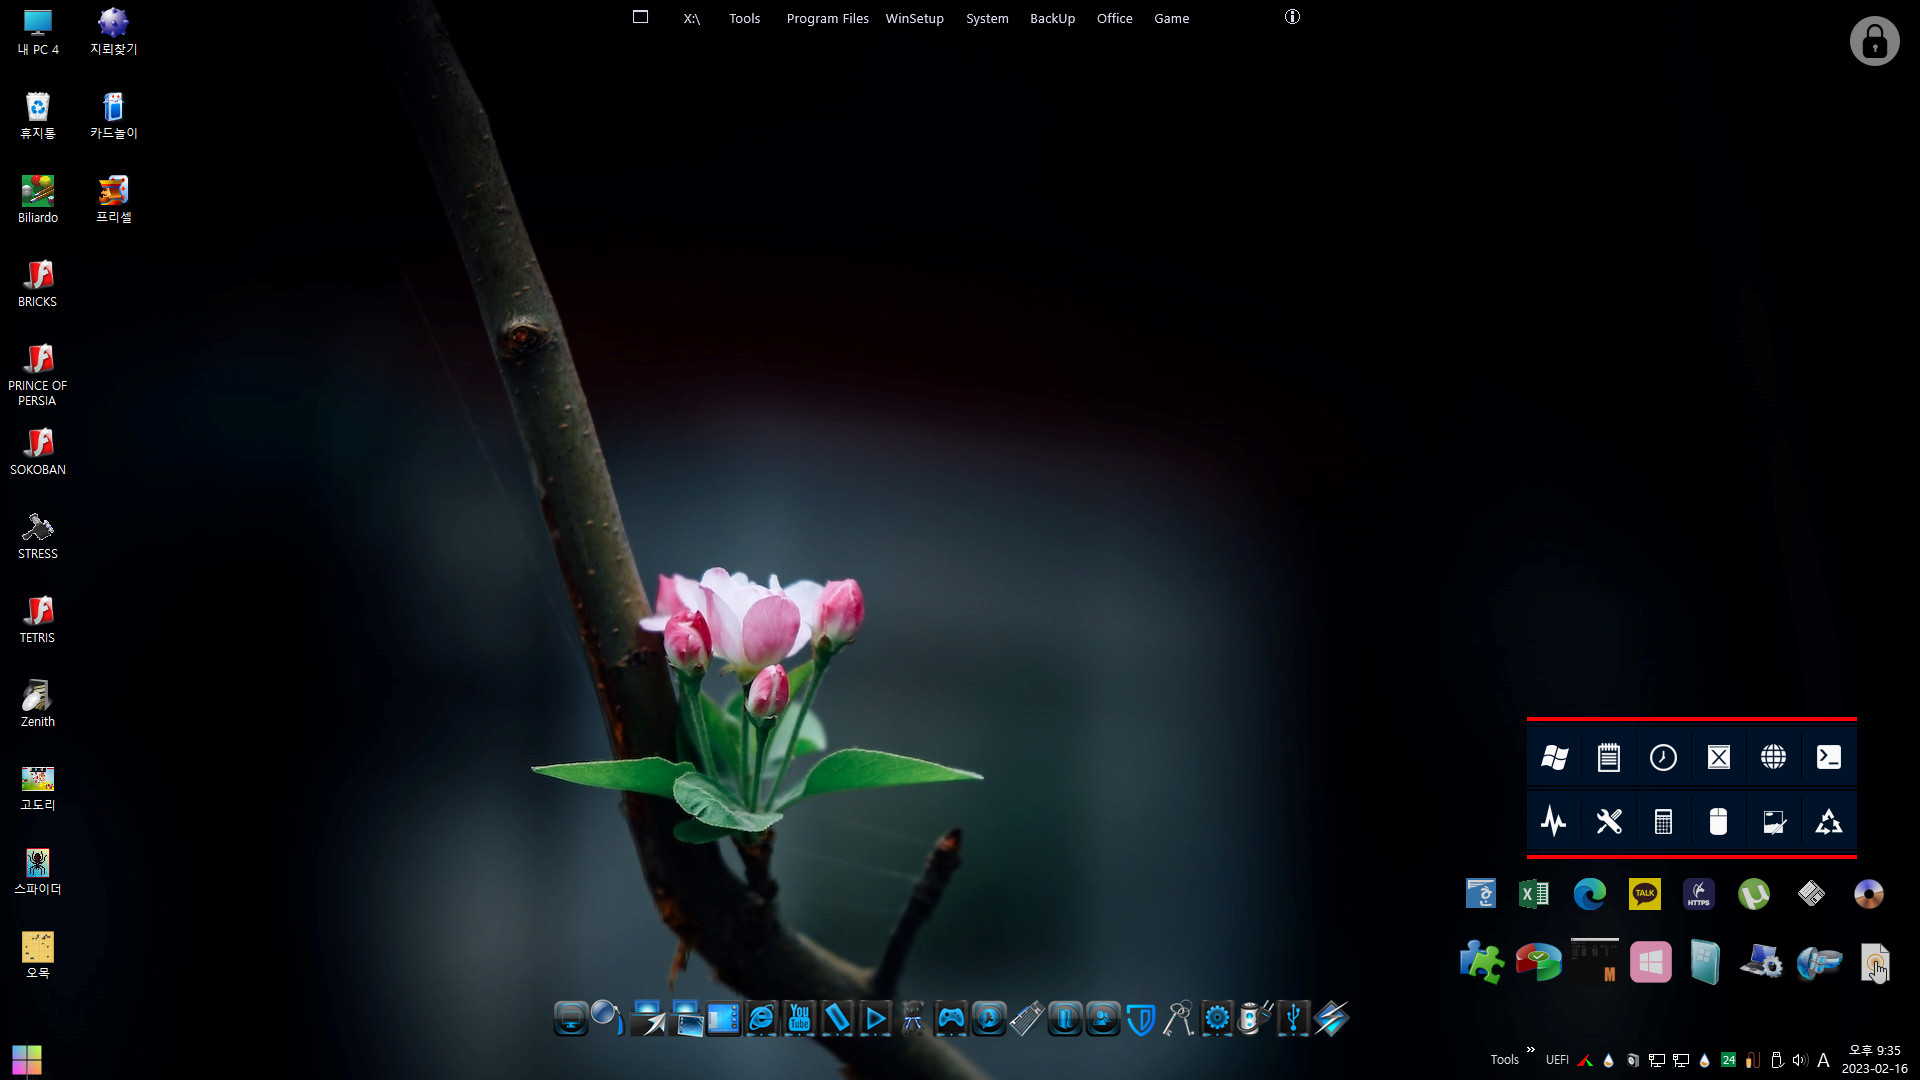Launch the Excel icon
Screen dimensions: 1920x1080
pyautogui.click(x=1534, y=893)
